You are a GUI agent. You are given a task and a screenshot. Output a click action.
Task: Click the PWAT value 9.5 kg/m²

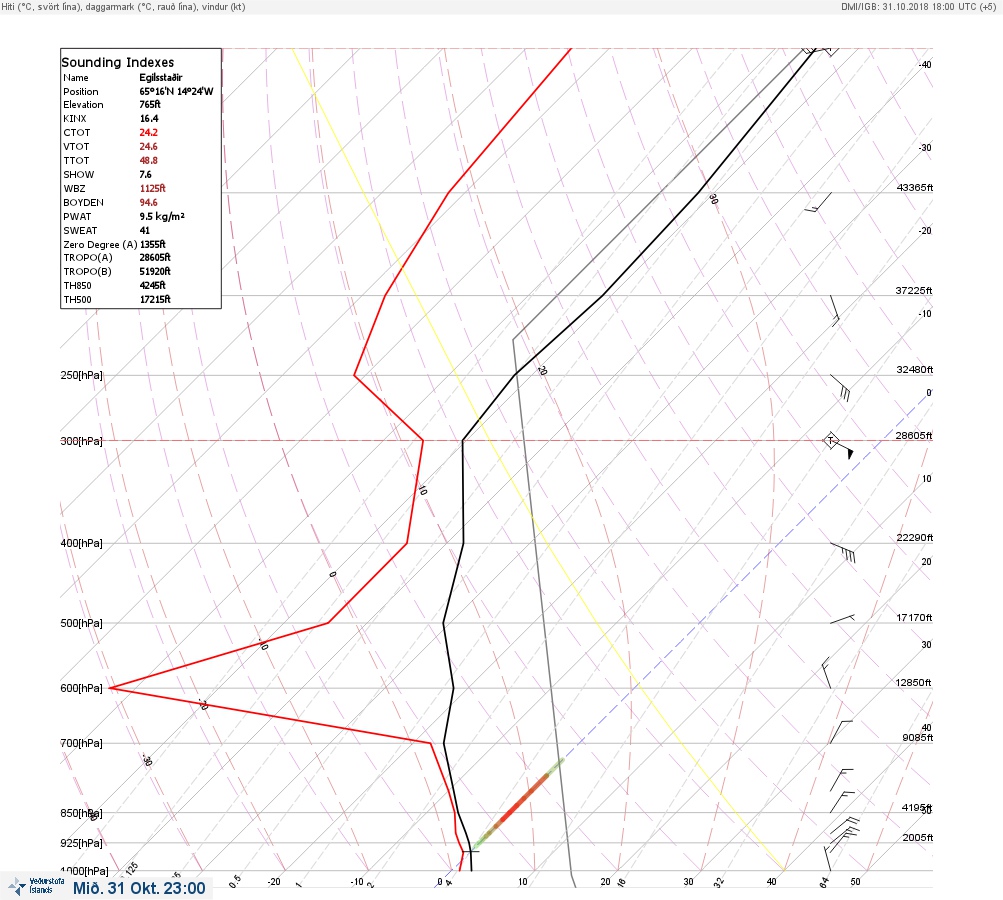(162, 216)
